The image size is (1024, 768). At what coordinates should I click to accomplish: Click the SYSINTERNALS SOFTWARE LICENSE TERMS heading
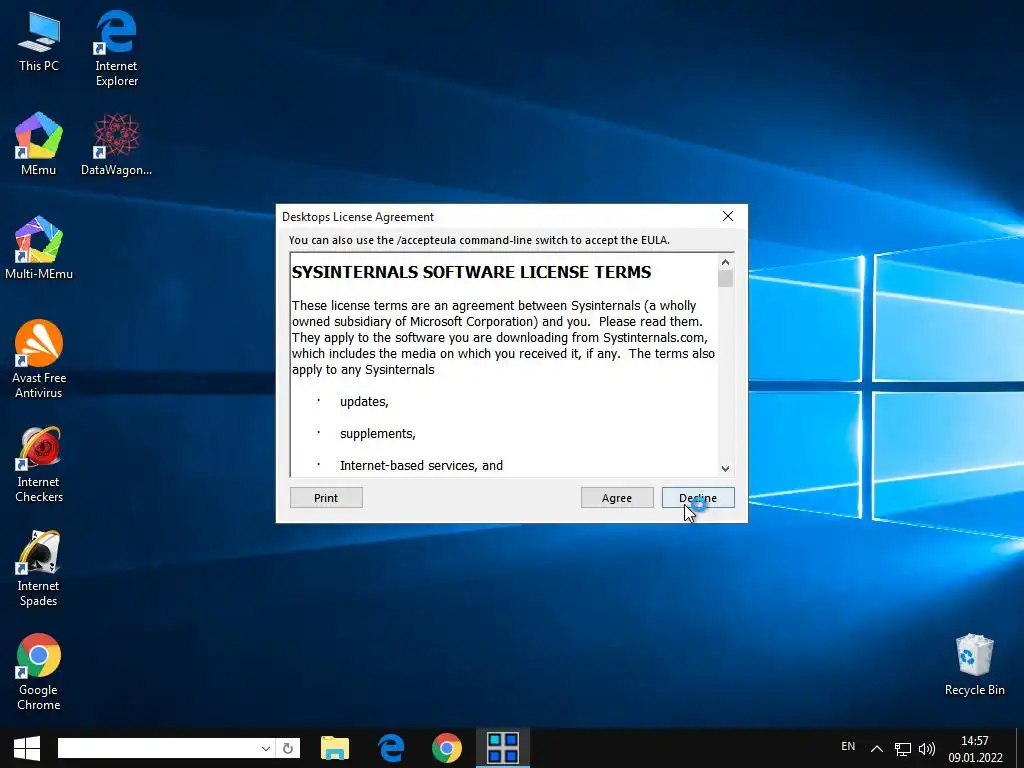(x=472, y=272)
